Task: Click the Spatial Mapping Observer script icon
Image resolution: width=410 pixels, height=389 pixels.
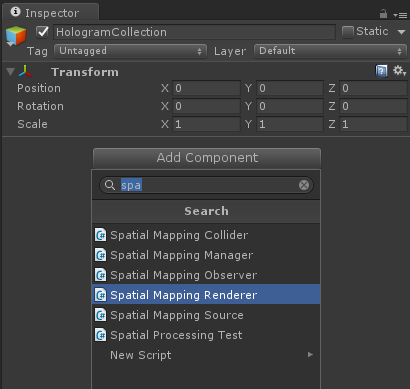Action: pos(100,275)
